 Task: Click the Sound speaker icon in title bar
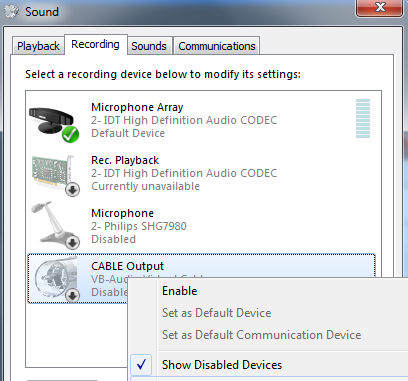click(x=11, y=12)
